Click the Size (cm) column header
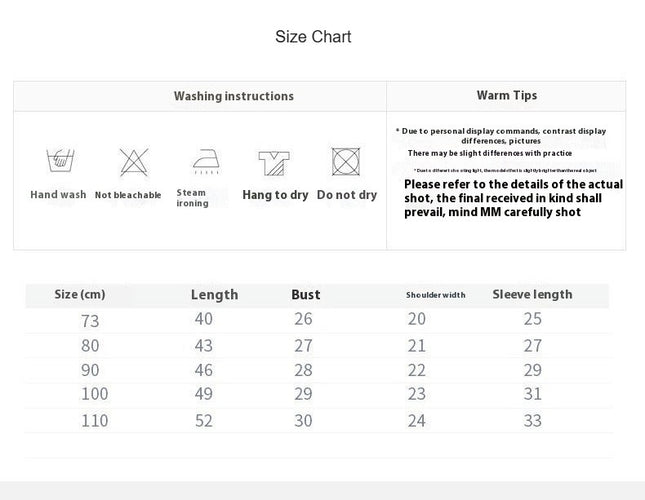 pos(80,294)
